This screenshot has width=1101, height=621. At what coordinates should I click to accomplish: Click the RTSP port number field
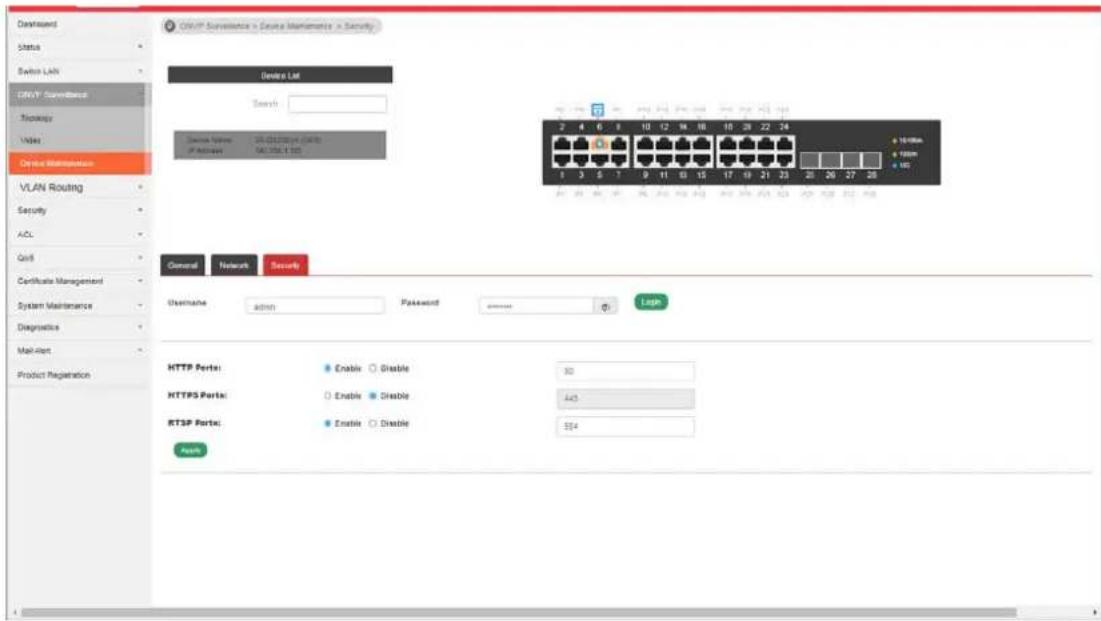point(625,426)
